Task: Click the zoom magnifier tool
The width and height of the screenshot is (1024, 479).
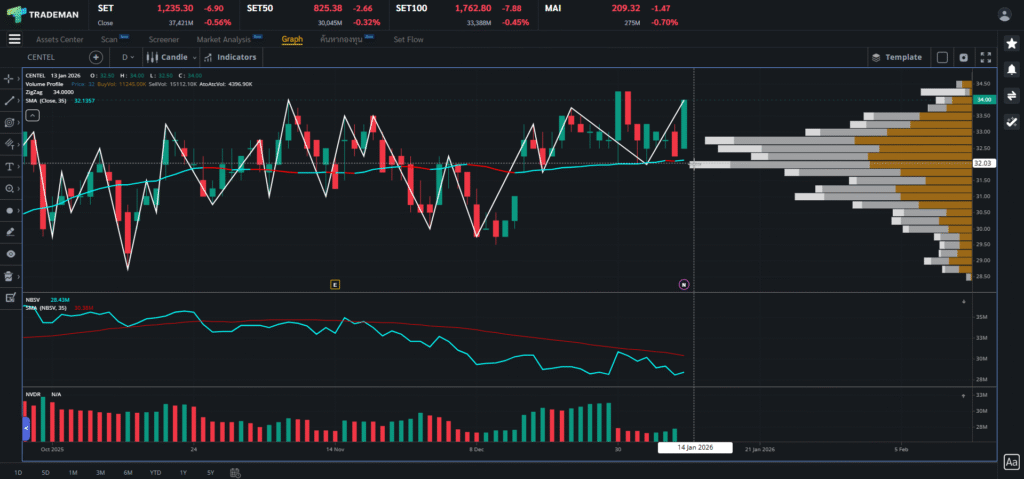Action: [10, 188]
